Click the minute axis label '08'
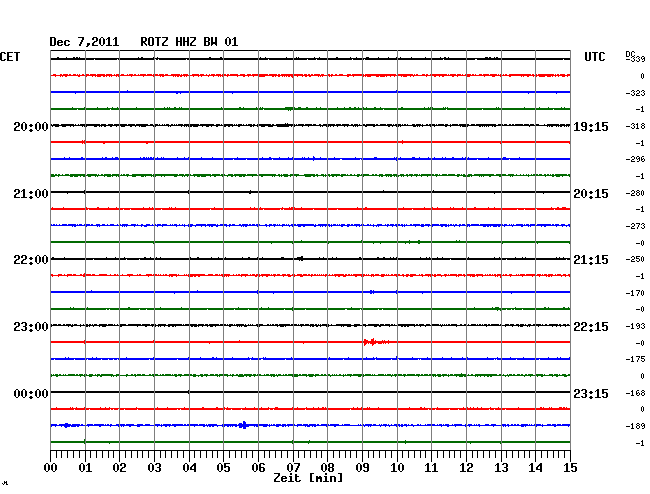The image size is (650, 494). coord(327,468)
